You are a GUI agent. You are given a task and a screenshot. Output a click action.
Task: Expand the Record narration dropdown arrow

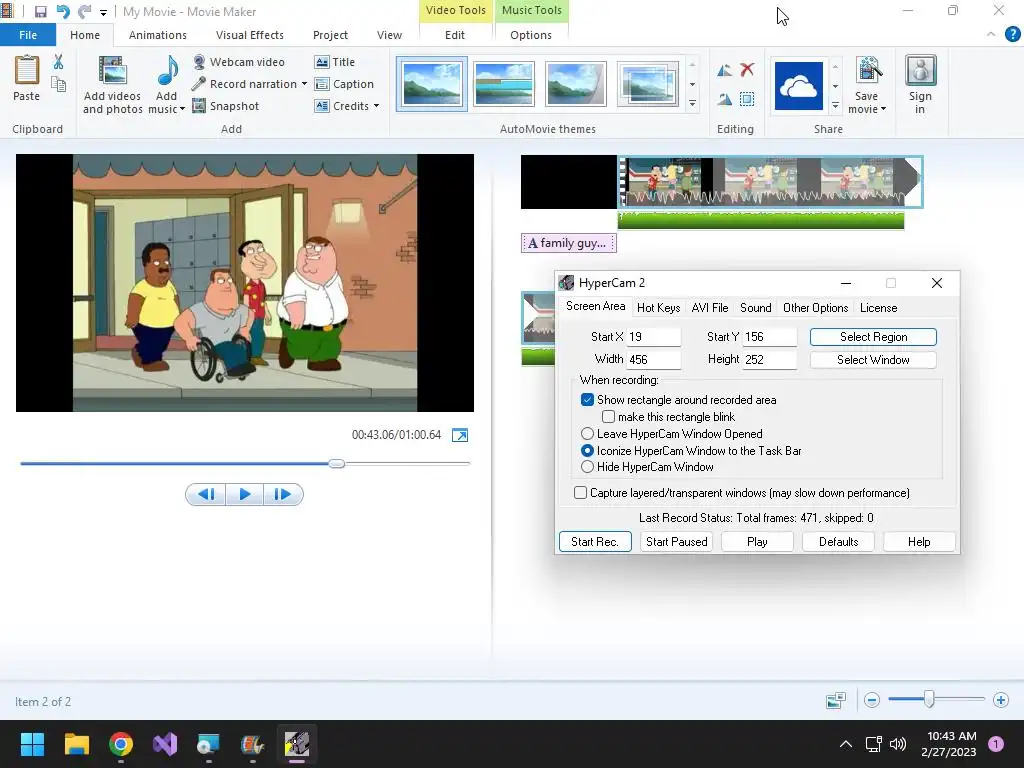[x=304, y=84]
